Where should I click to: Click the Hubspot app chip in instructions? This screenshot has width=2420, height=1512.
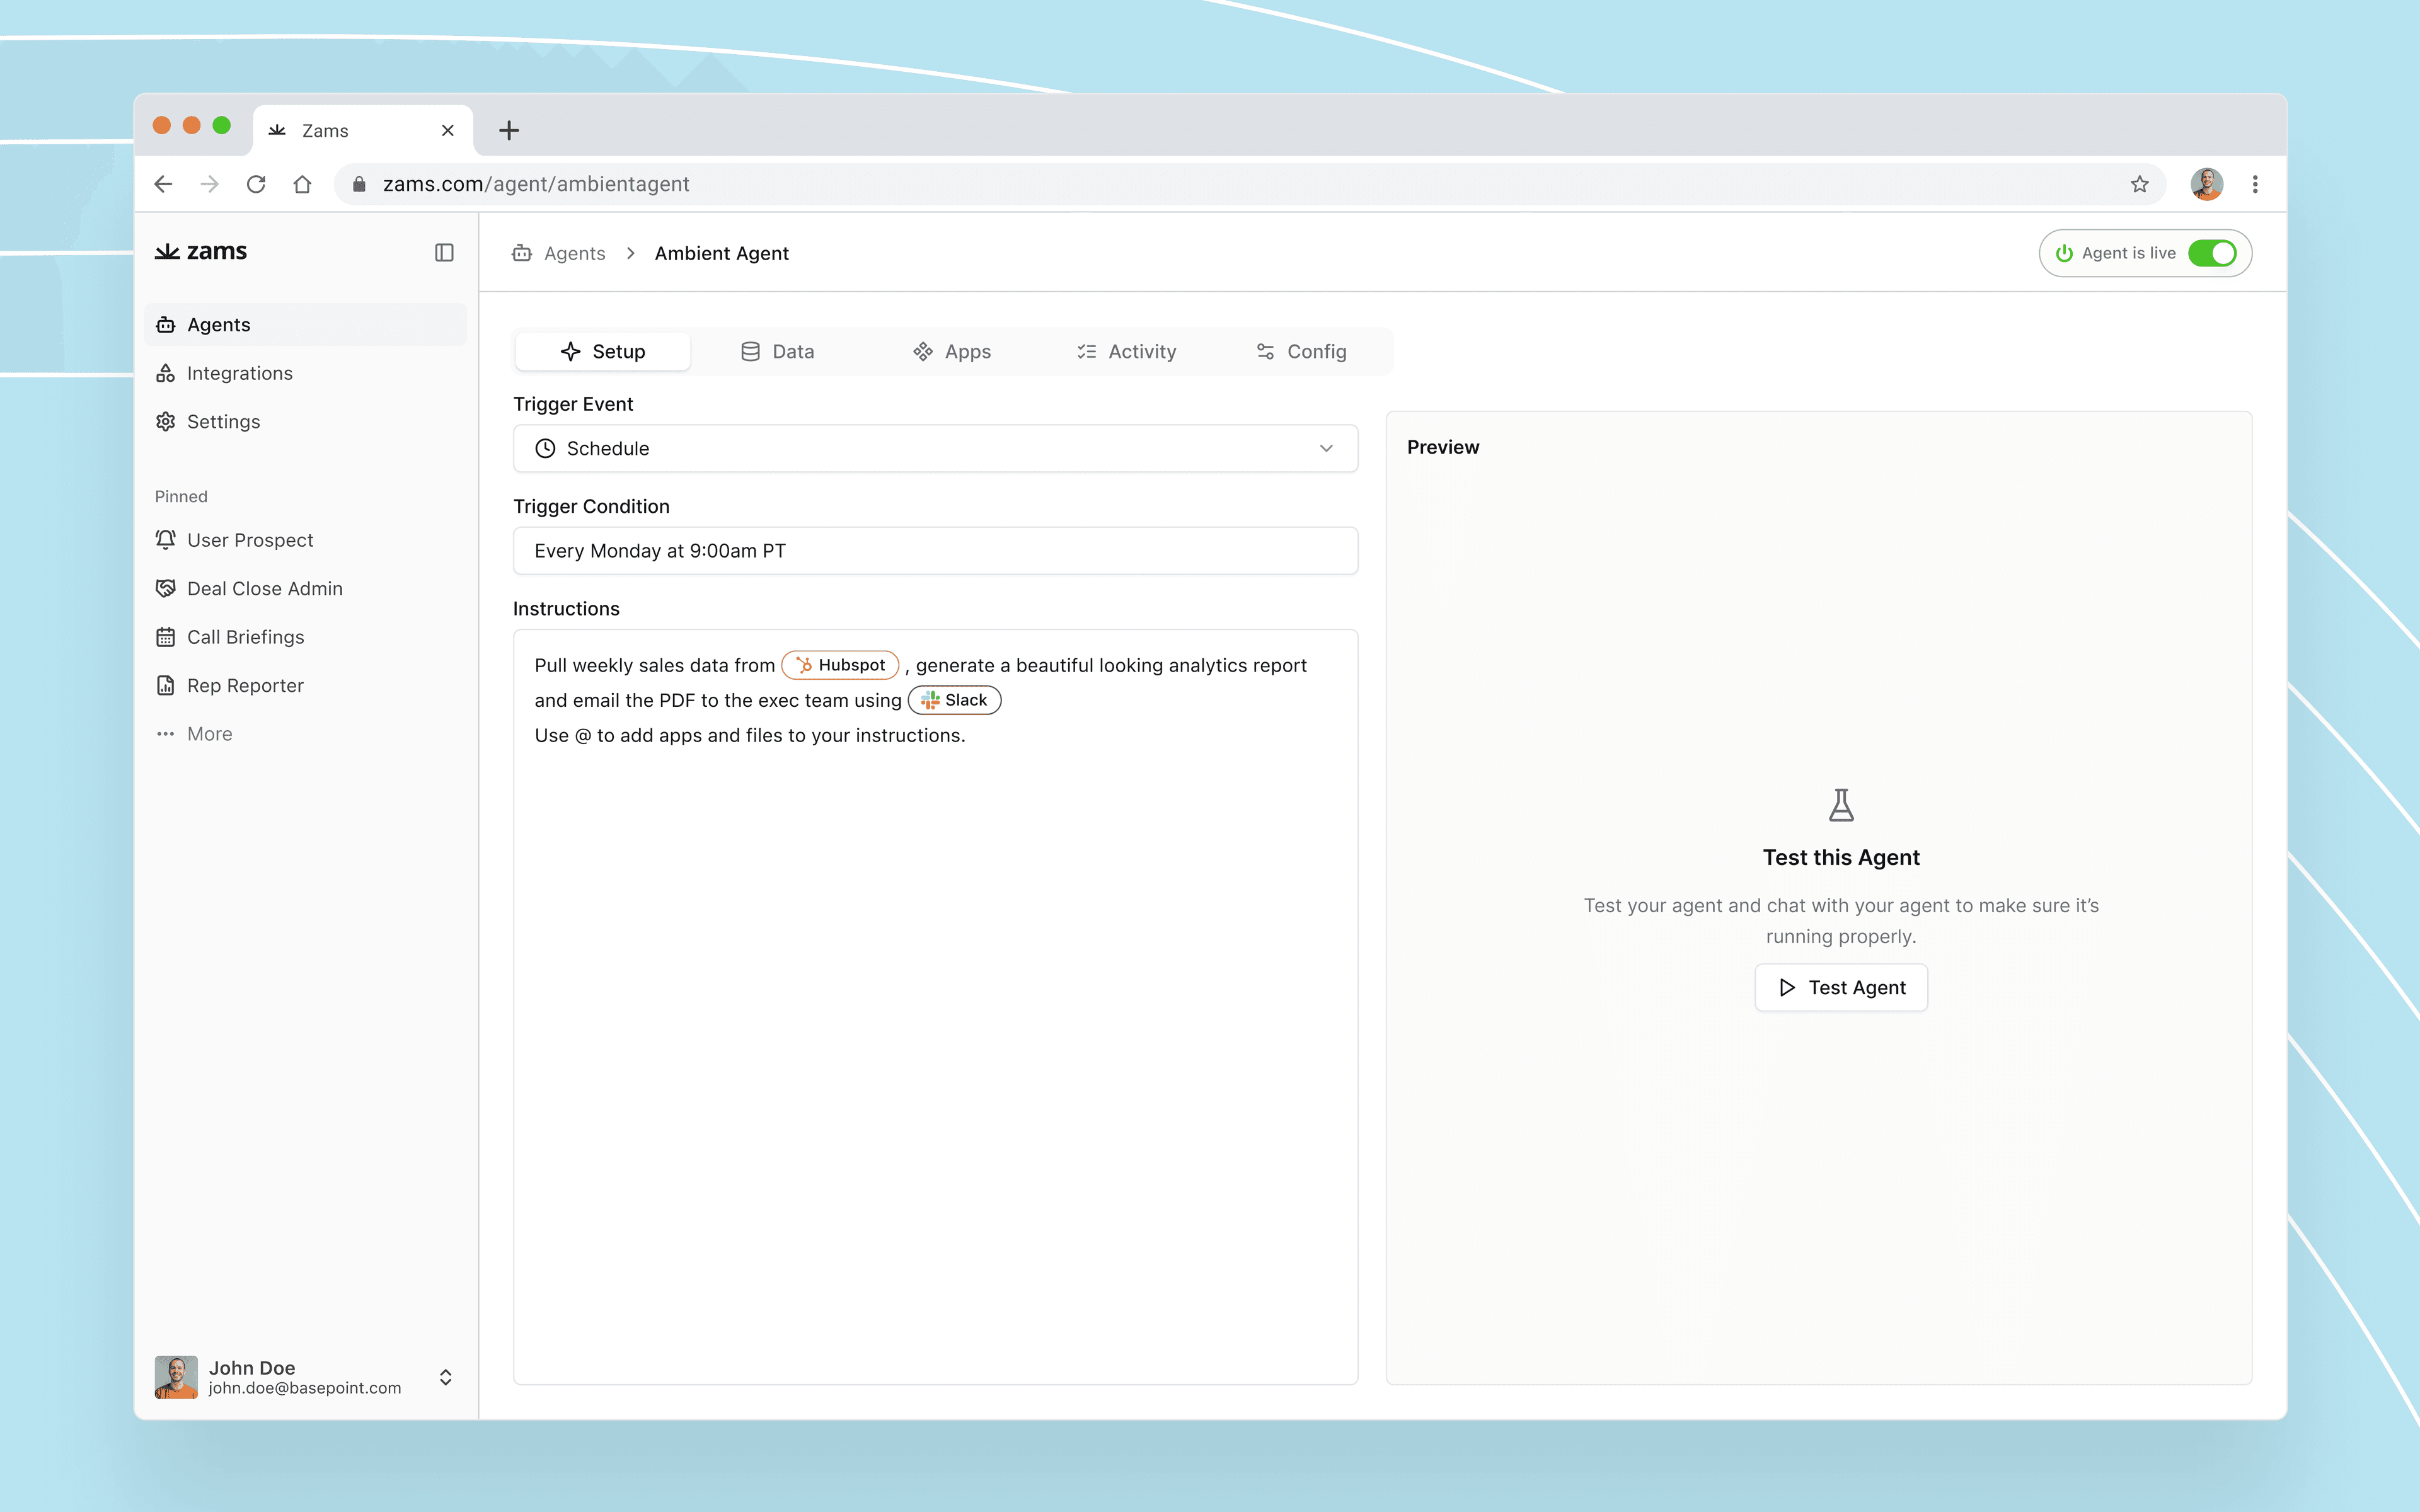840,665
